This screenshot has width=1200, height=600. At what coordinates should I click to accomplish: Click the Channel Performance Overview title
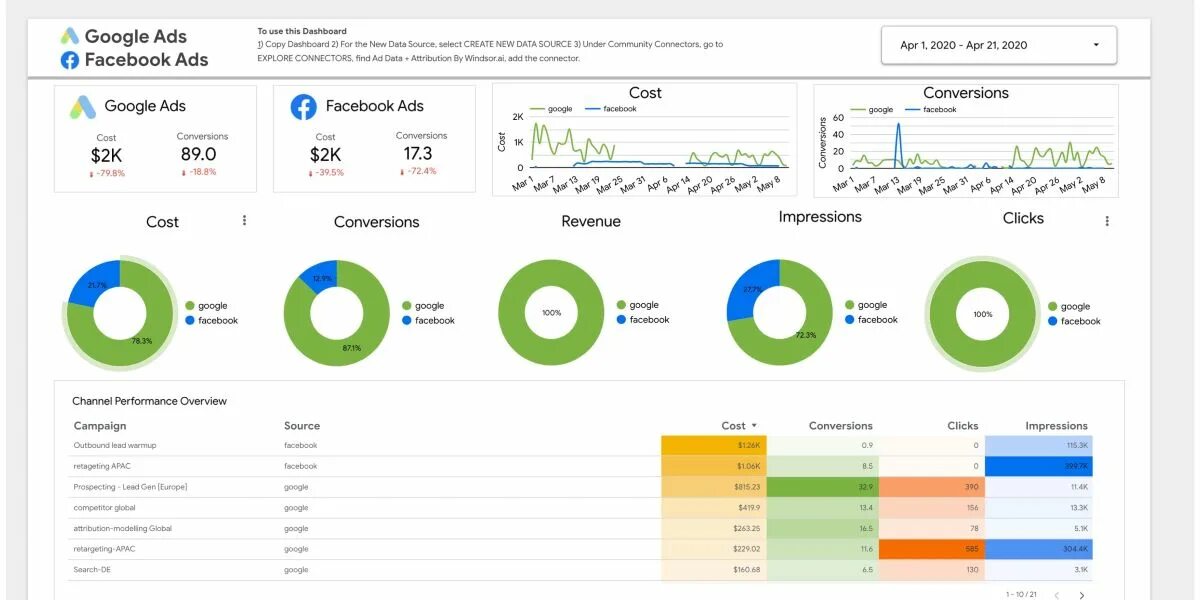pyautogui.click(x=149, y=401)
